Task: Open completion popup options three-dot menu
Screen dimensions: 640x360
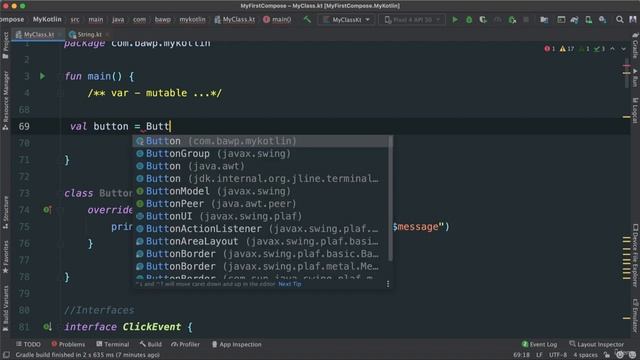Action: pyautogui.click(x=388, y=284)
